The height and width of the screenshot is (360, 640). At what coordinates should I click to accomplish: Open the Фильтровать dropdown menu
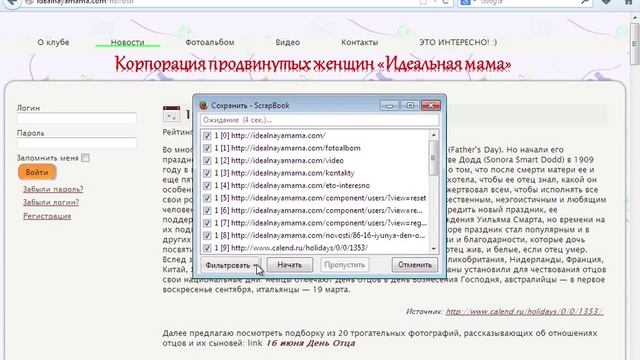230,265
